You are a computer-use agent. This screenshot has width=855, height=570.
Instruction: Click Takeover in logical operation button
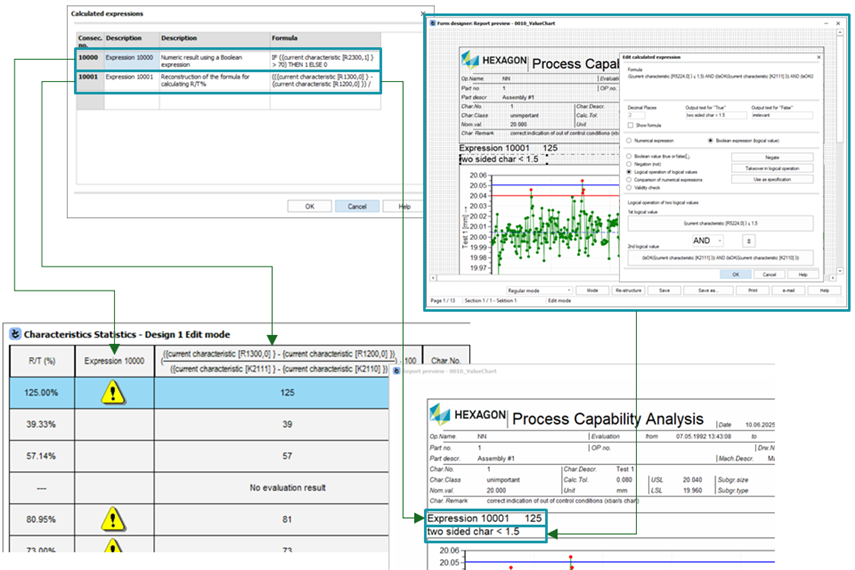(x=772, y=169)
